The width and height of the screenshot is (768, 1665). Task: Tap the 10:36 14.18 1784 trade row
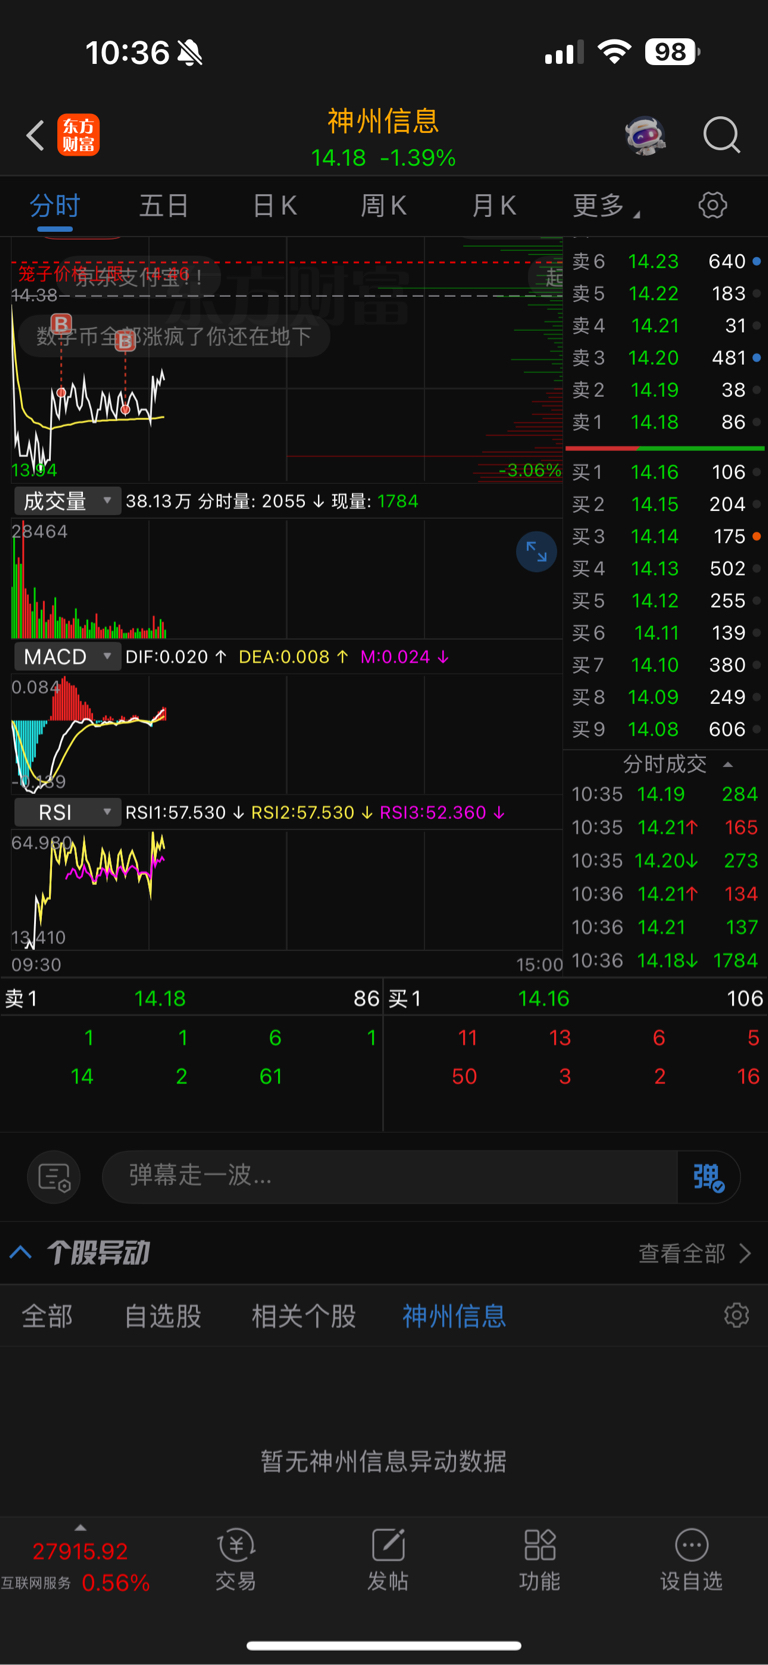tap(666, 960)
